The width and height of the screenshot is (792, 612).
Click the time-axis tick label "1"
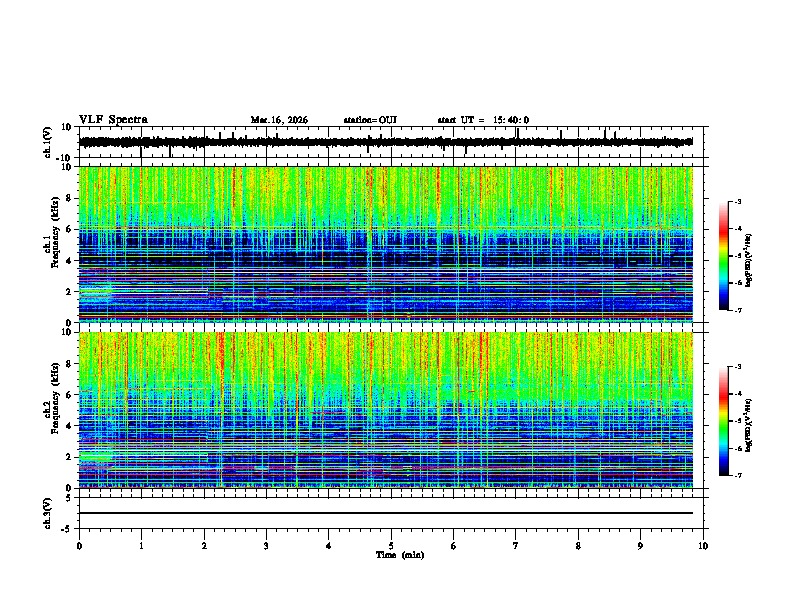point(141,546)
